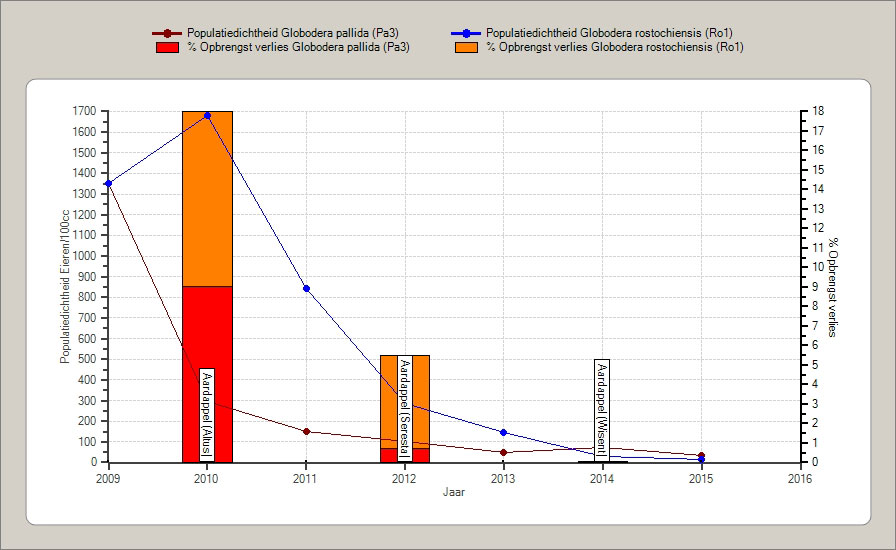Image resolution: width=896 pixels, height=550 pixels.
Task: Click the dark red Pa3 data point at 2011
Action: [x=306, y=432]
